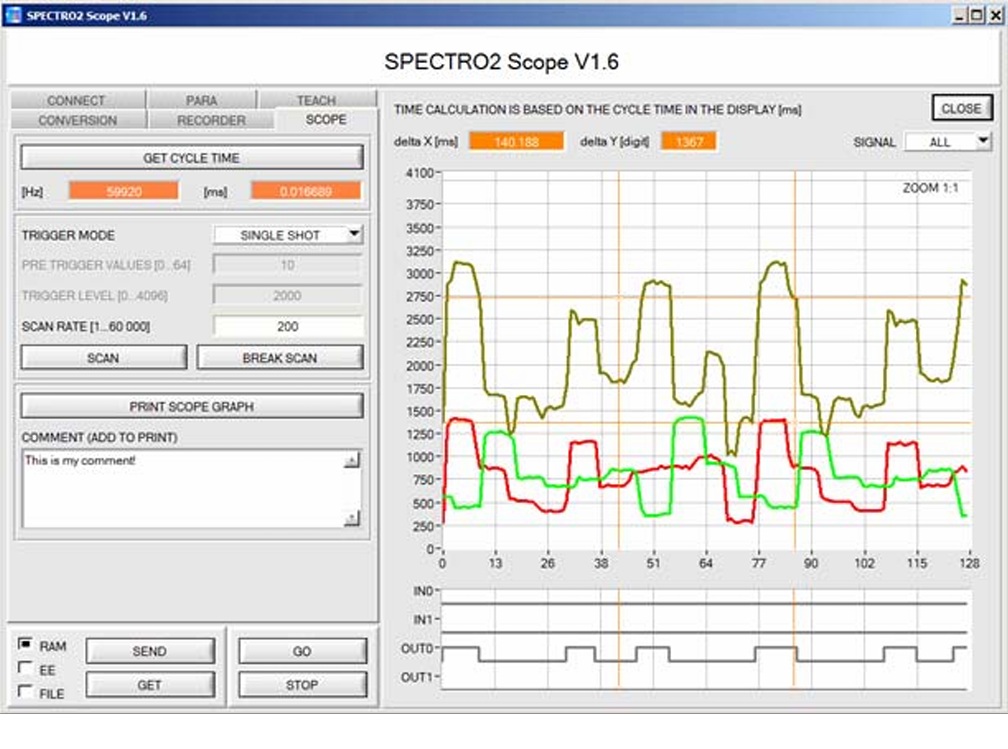The height and width of the screenshot is (749, 1008).
Task: Click the GET button
Action: [150, 685]
